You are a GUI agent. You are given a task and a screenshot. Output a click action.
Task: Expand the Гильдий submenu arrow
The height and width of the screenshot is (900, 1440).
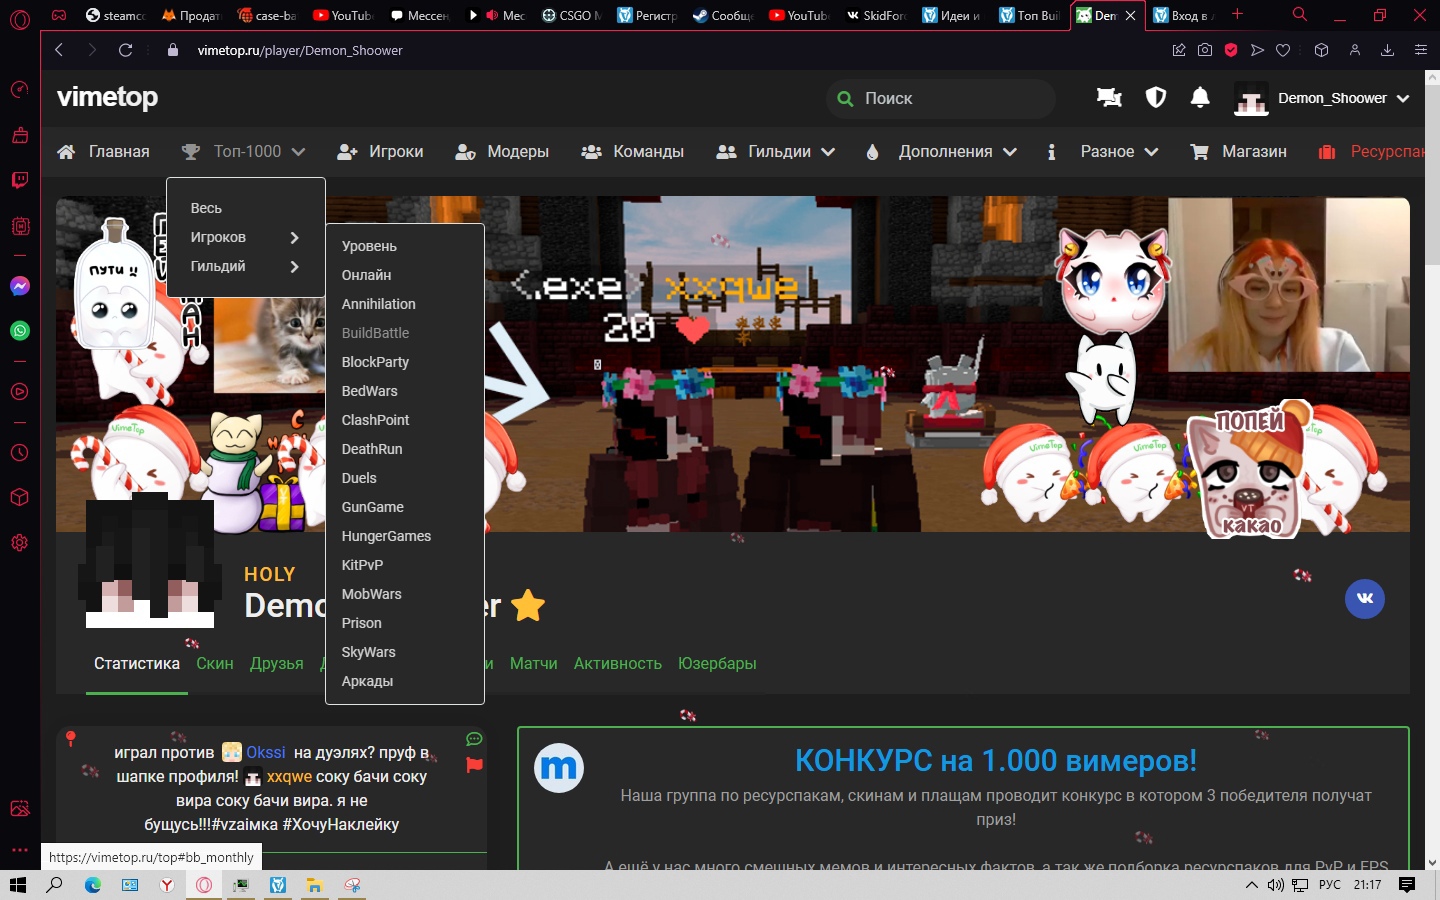point(294,267)
